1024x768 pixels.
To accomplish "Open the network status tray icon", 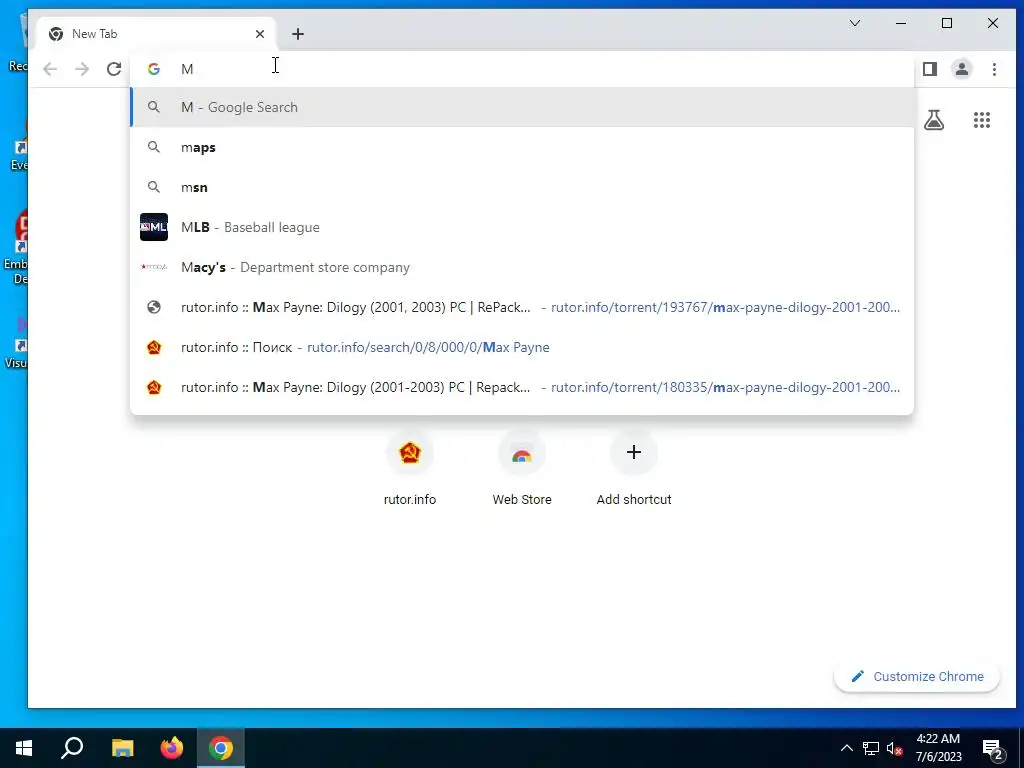I will pos(871,748).
